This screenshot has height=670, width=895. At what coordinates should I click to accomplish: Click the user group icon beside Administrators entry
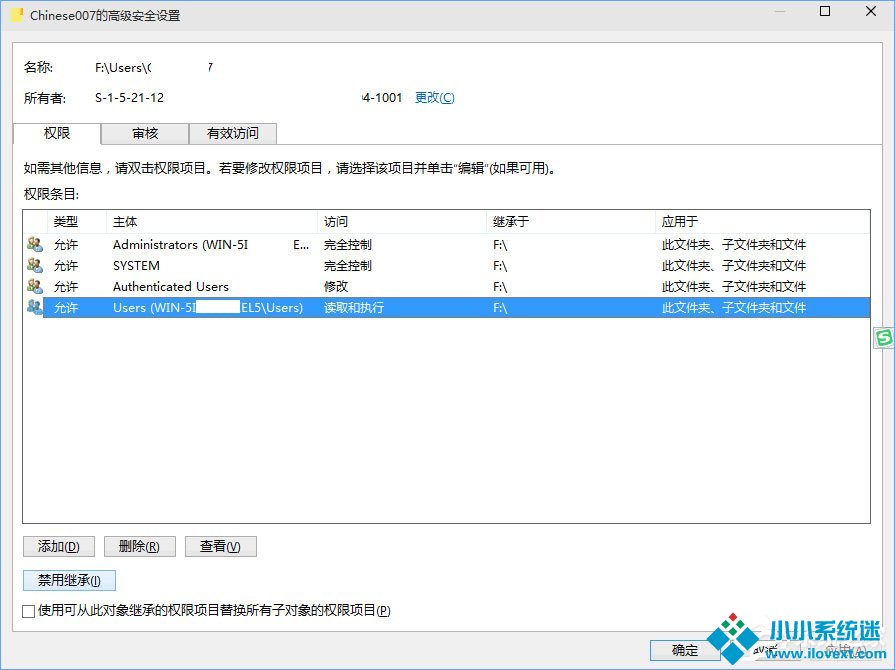35,244
